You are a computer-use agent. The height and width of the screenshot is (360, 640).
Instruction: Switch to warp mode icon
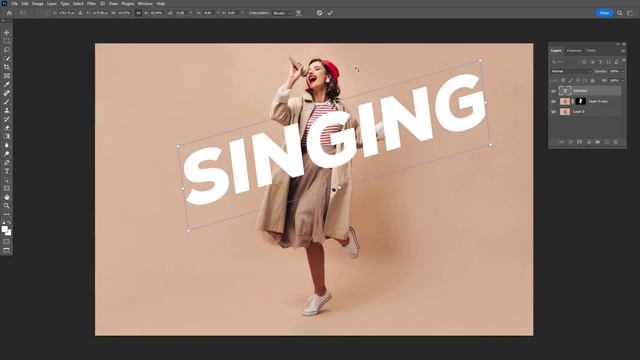pos(299,13)
